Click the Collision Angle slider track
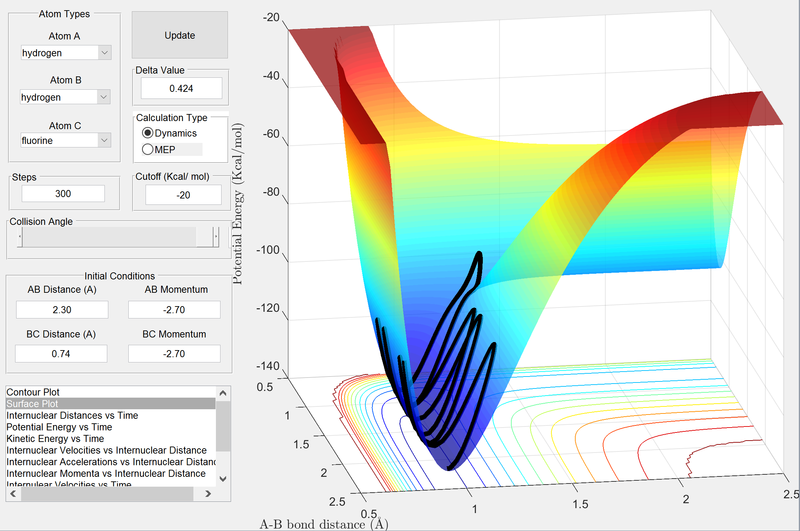Viewport: 800px width, 531px height. point(109,237)
